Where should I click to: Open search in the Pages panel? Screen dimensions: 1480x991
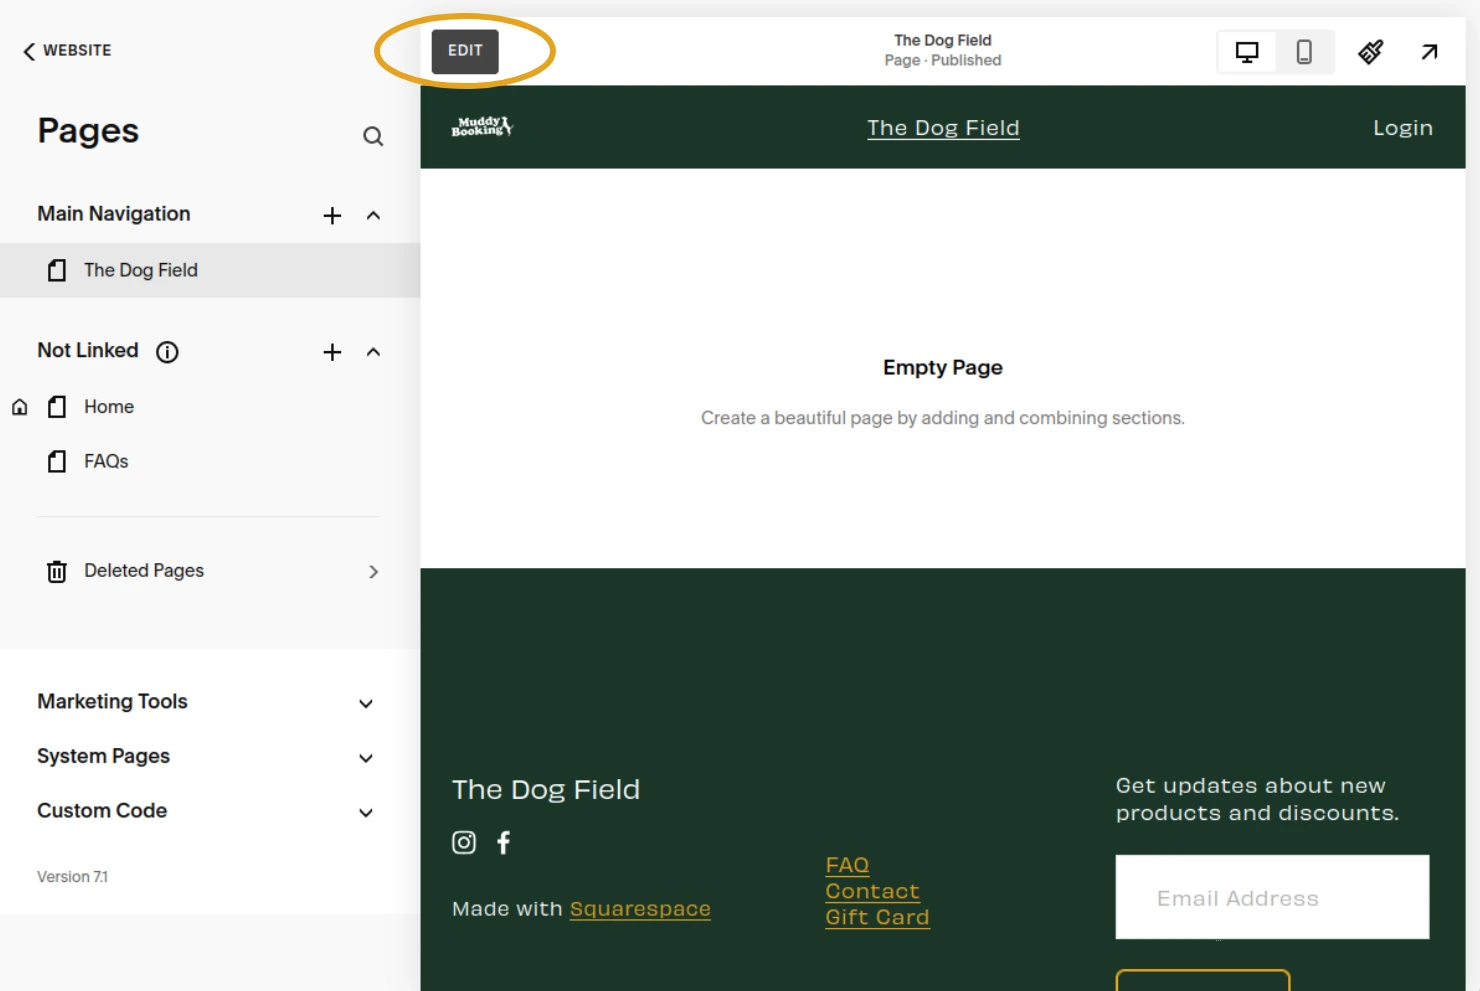tap(373, 136)
